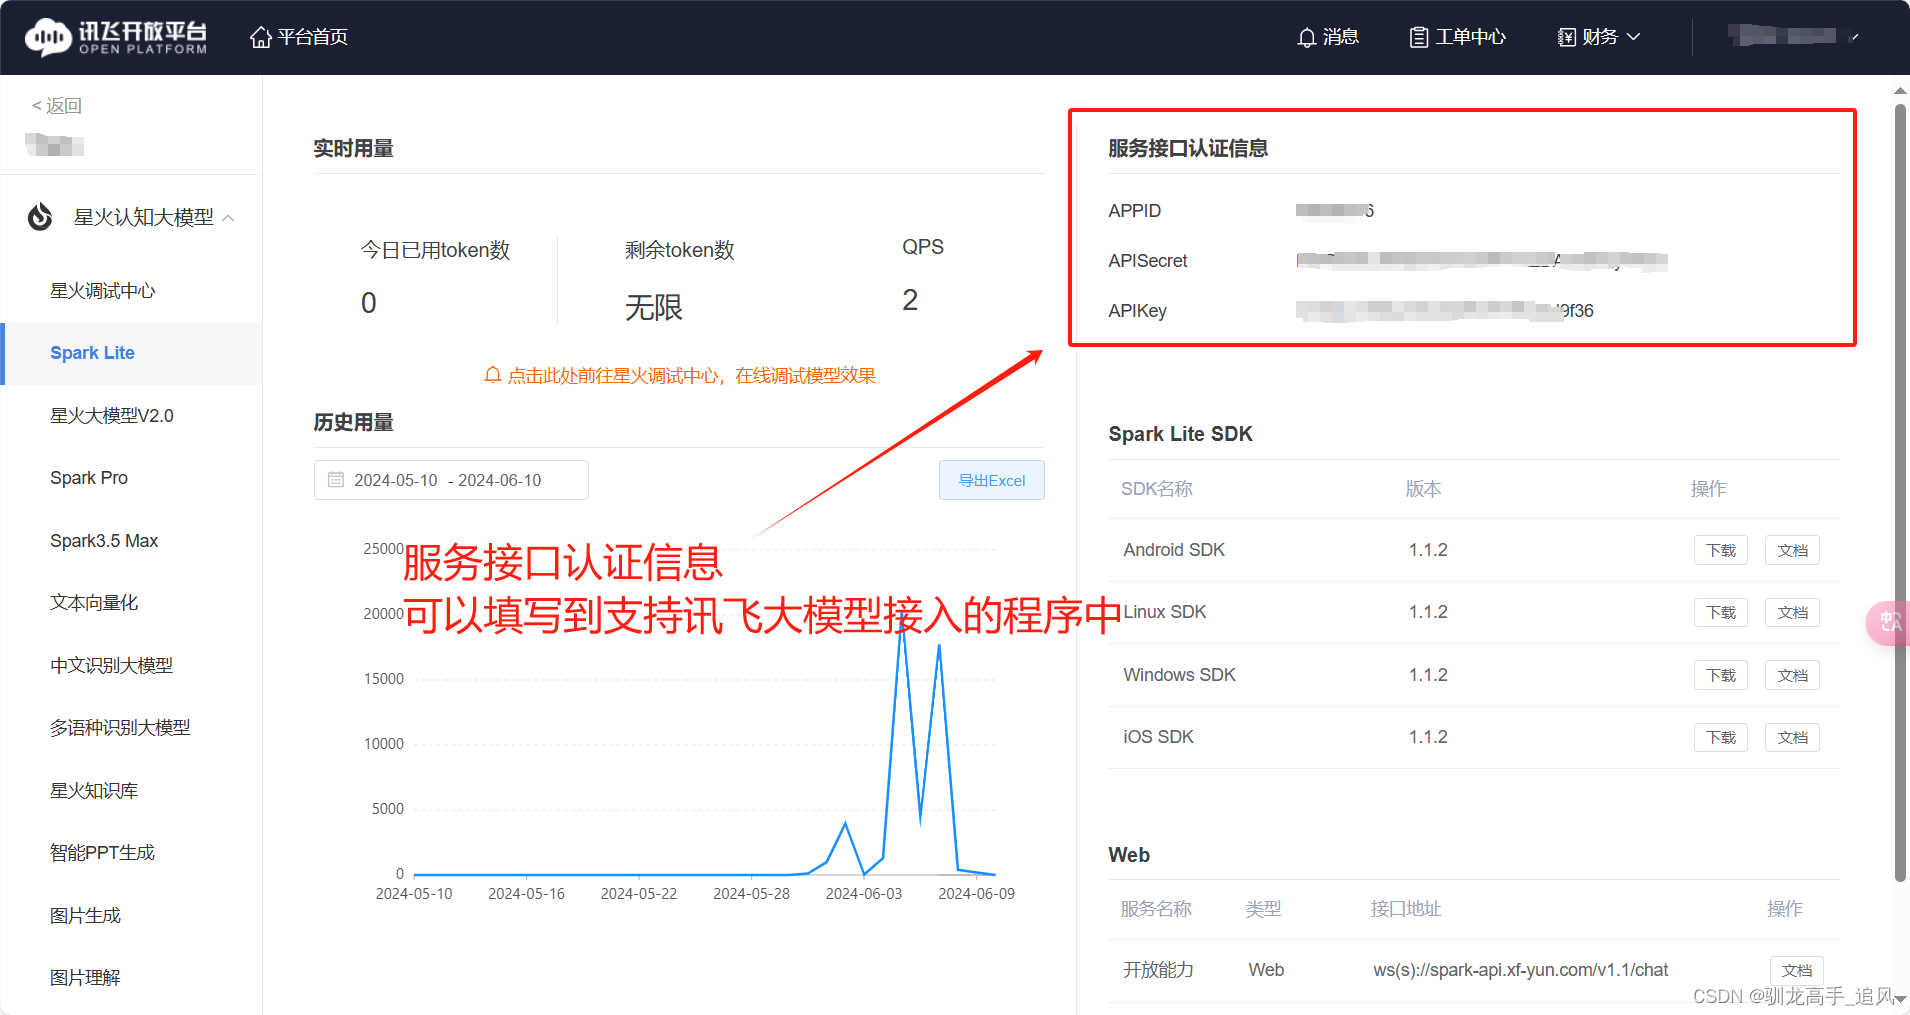
Task: Click the calendar icon in date field
Action: (336, 480)
